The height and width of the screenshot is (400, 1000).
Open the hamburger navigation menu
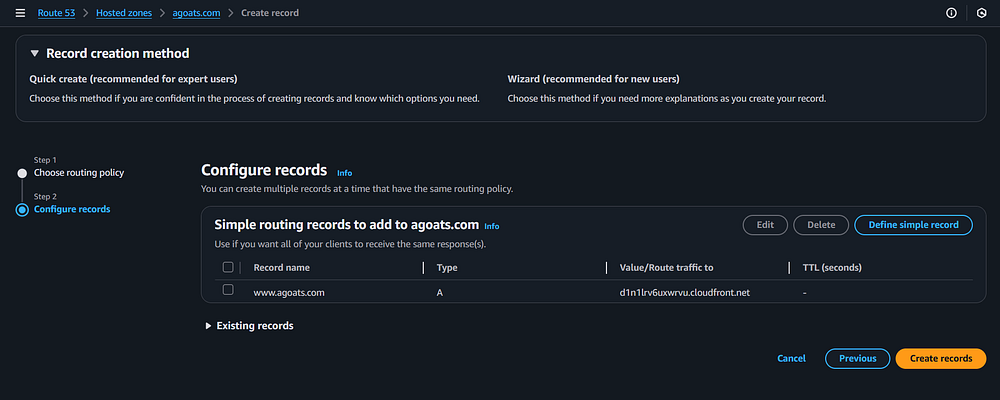pos(20,13)
